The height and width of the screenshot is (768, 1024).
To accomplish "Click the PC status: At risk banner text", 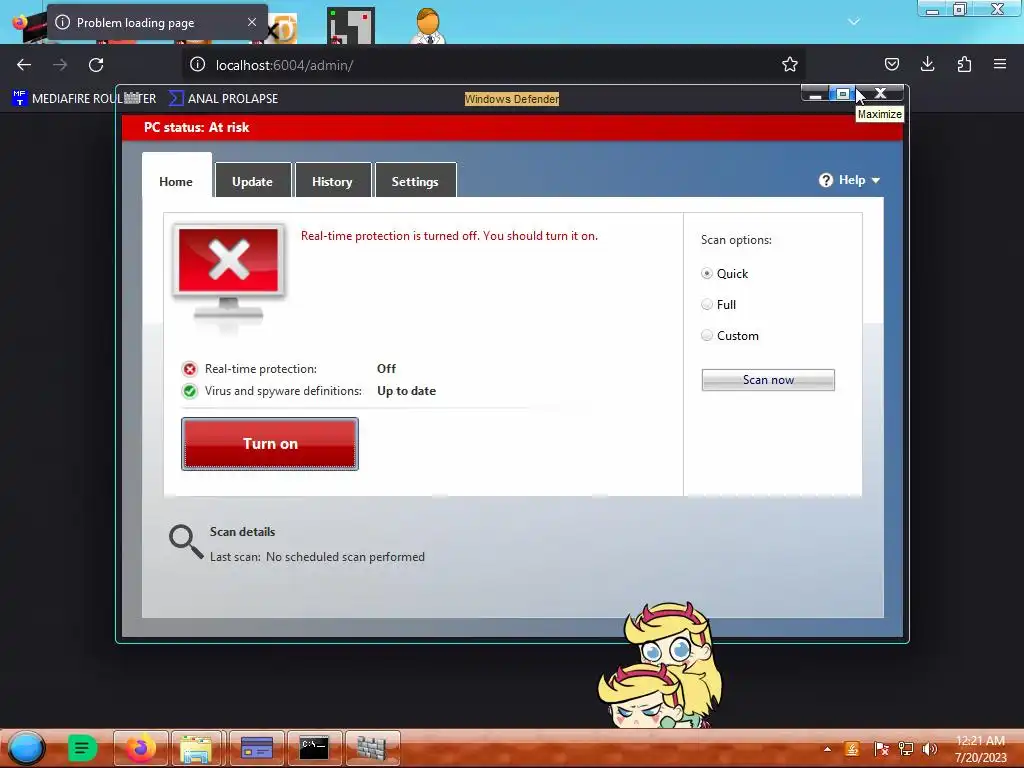I will point(197,127).
